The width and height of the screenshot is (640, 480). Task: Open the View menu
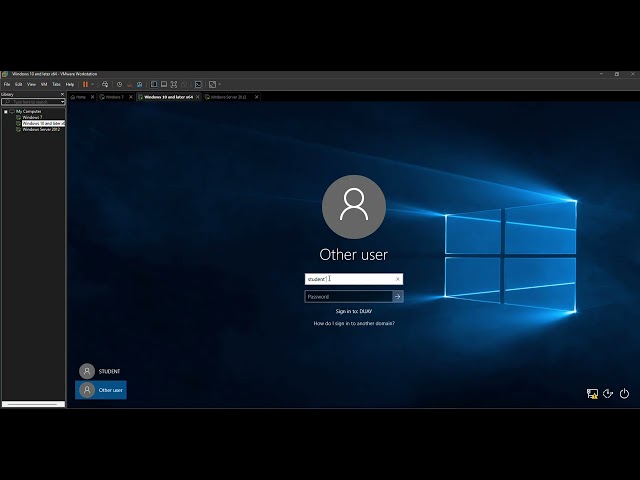point(31,84)
